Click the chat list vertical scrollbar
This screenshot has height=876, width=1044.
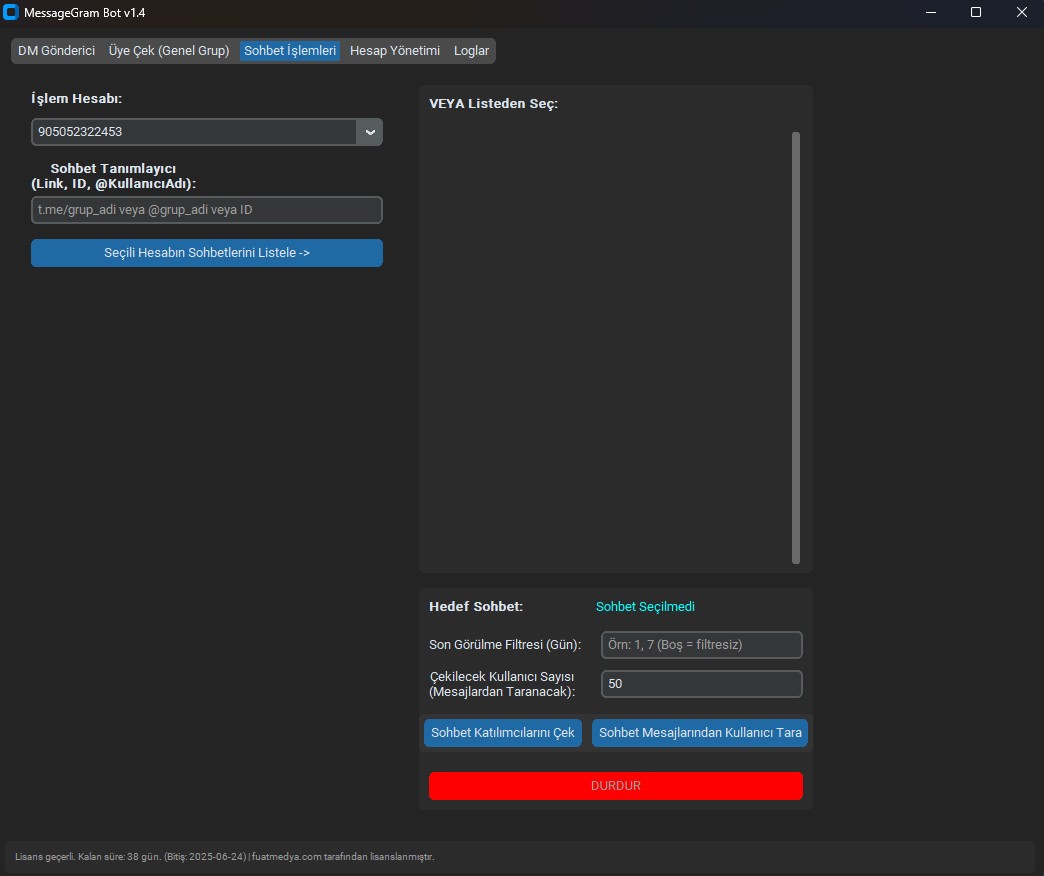point(796,347)
